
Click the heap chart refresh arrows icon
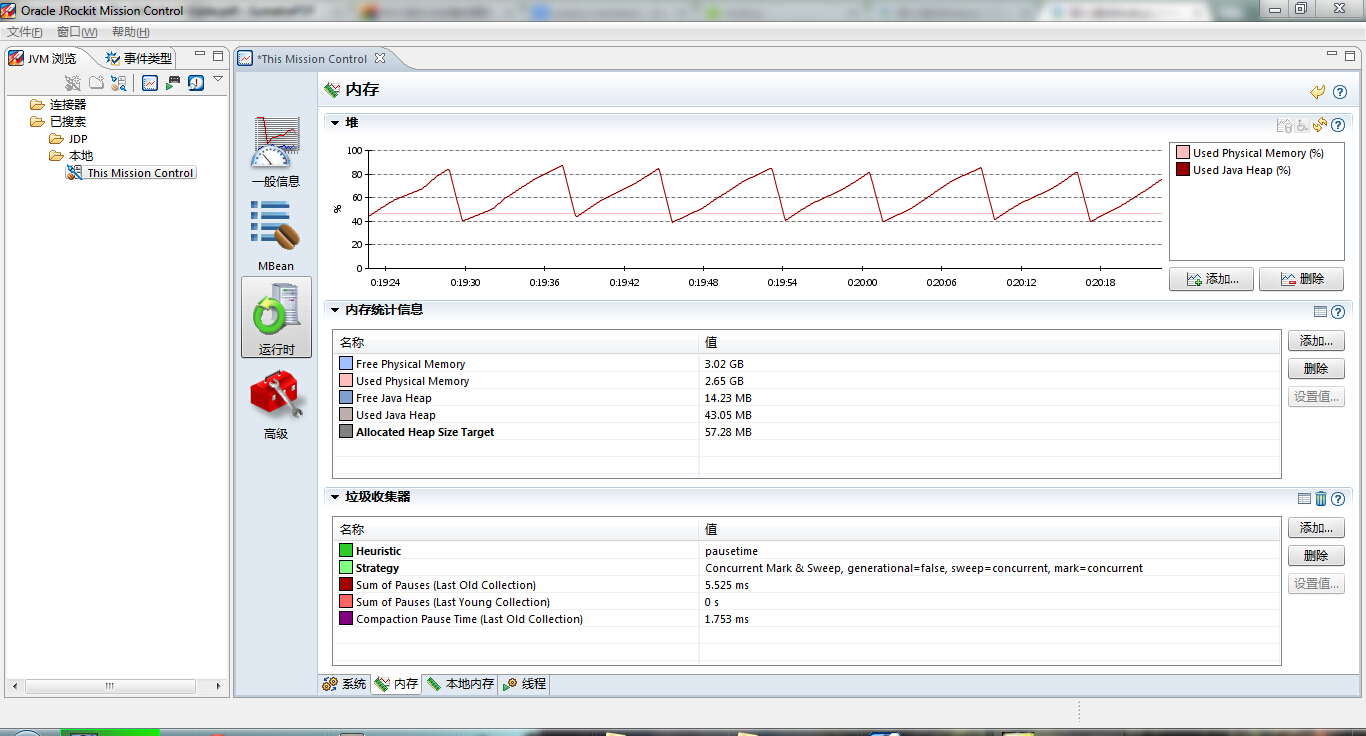point(1320,125)
